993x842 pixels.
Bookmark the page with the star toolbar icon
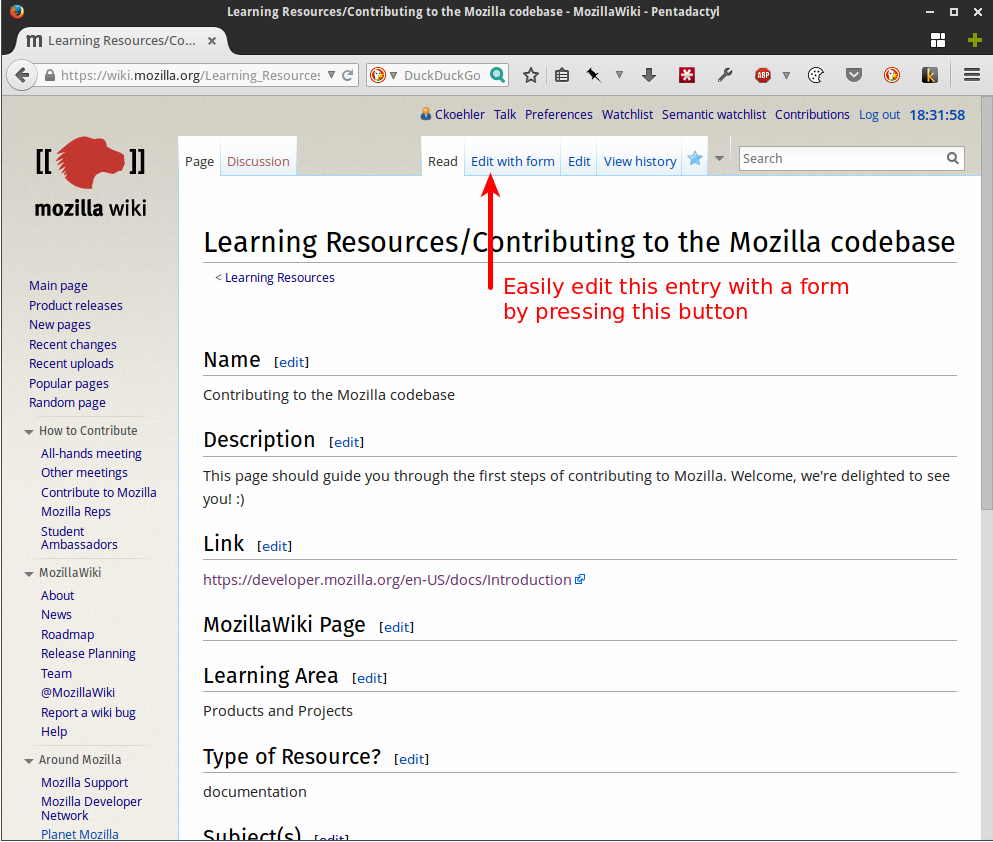tap(531, 75)
